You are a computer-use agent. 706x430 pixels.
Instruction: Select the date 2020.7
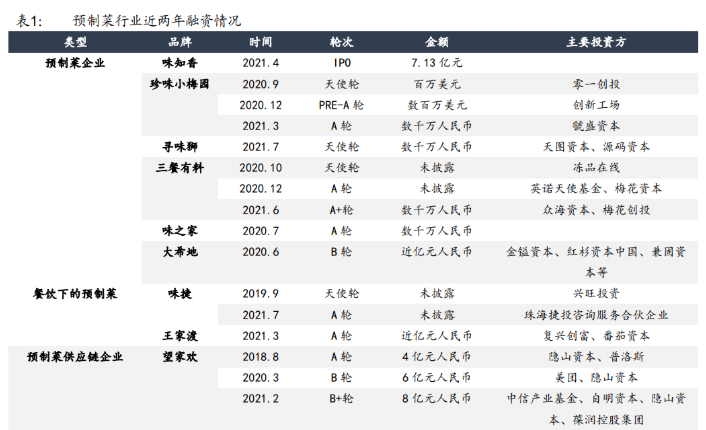click(x=261, y=231)
